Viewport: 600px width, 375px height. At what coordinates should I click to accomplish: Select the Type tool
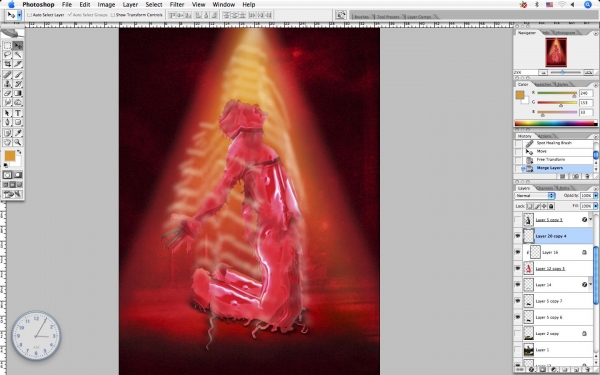pos(18,113)
